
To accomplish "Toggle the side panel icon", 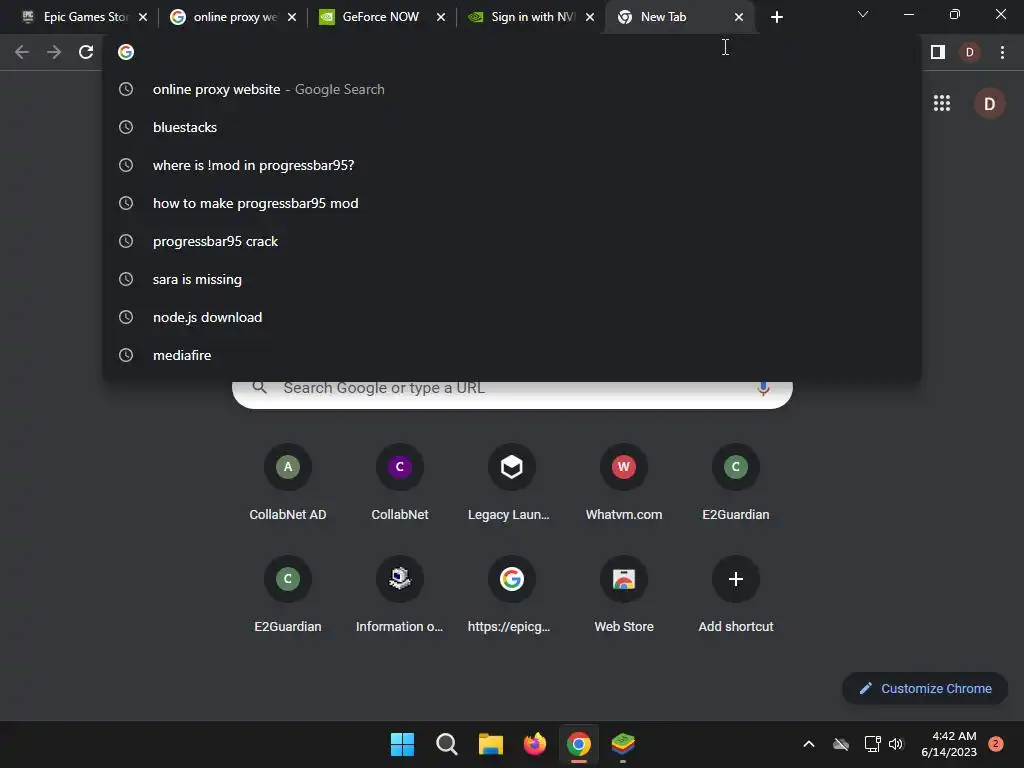I will point(938,52).
